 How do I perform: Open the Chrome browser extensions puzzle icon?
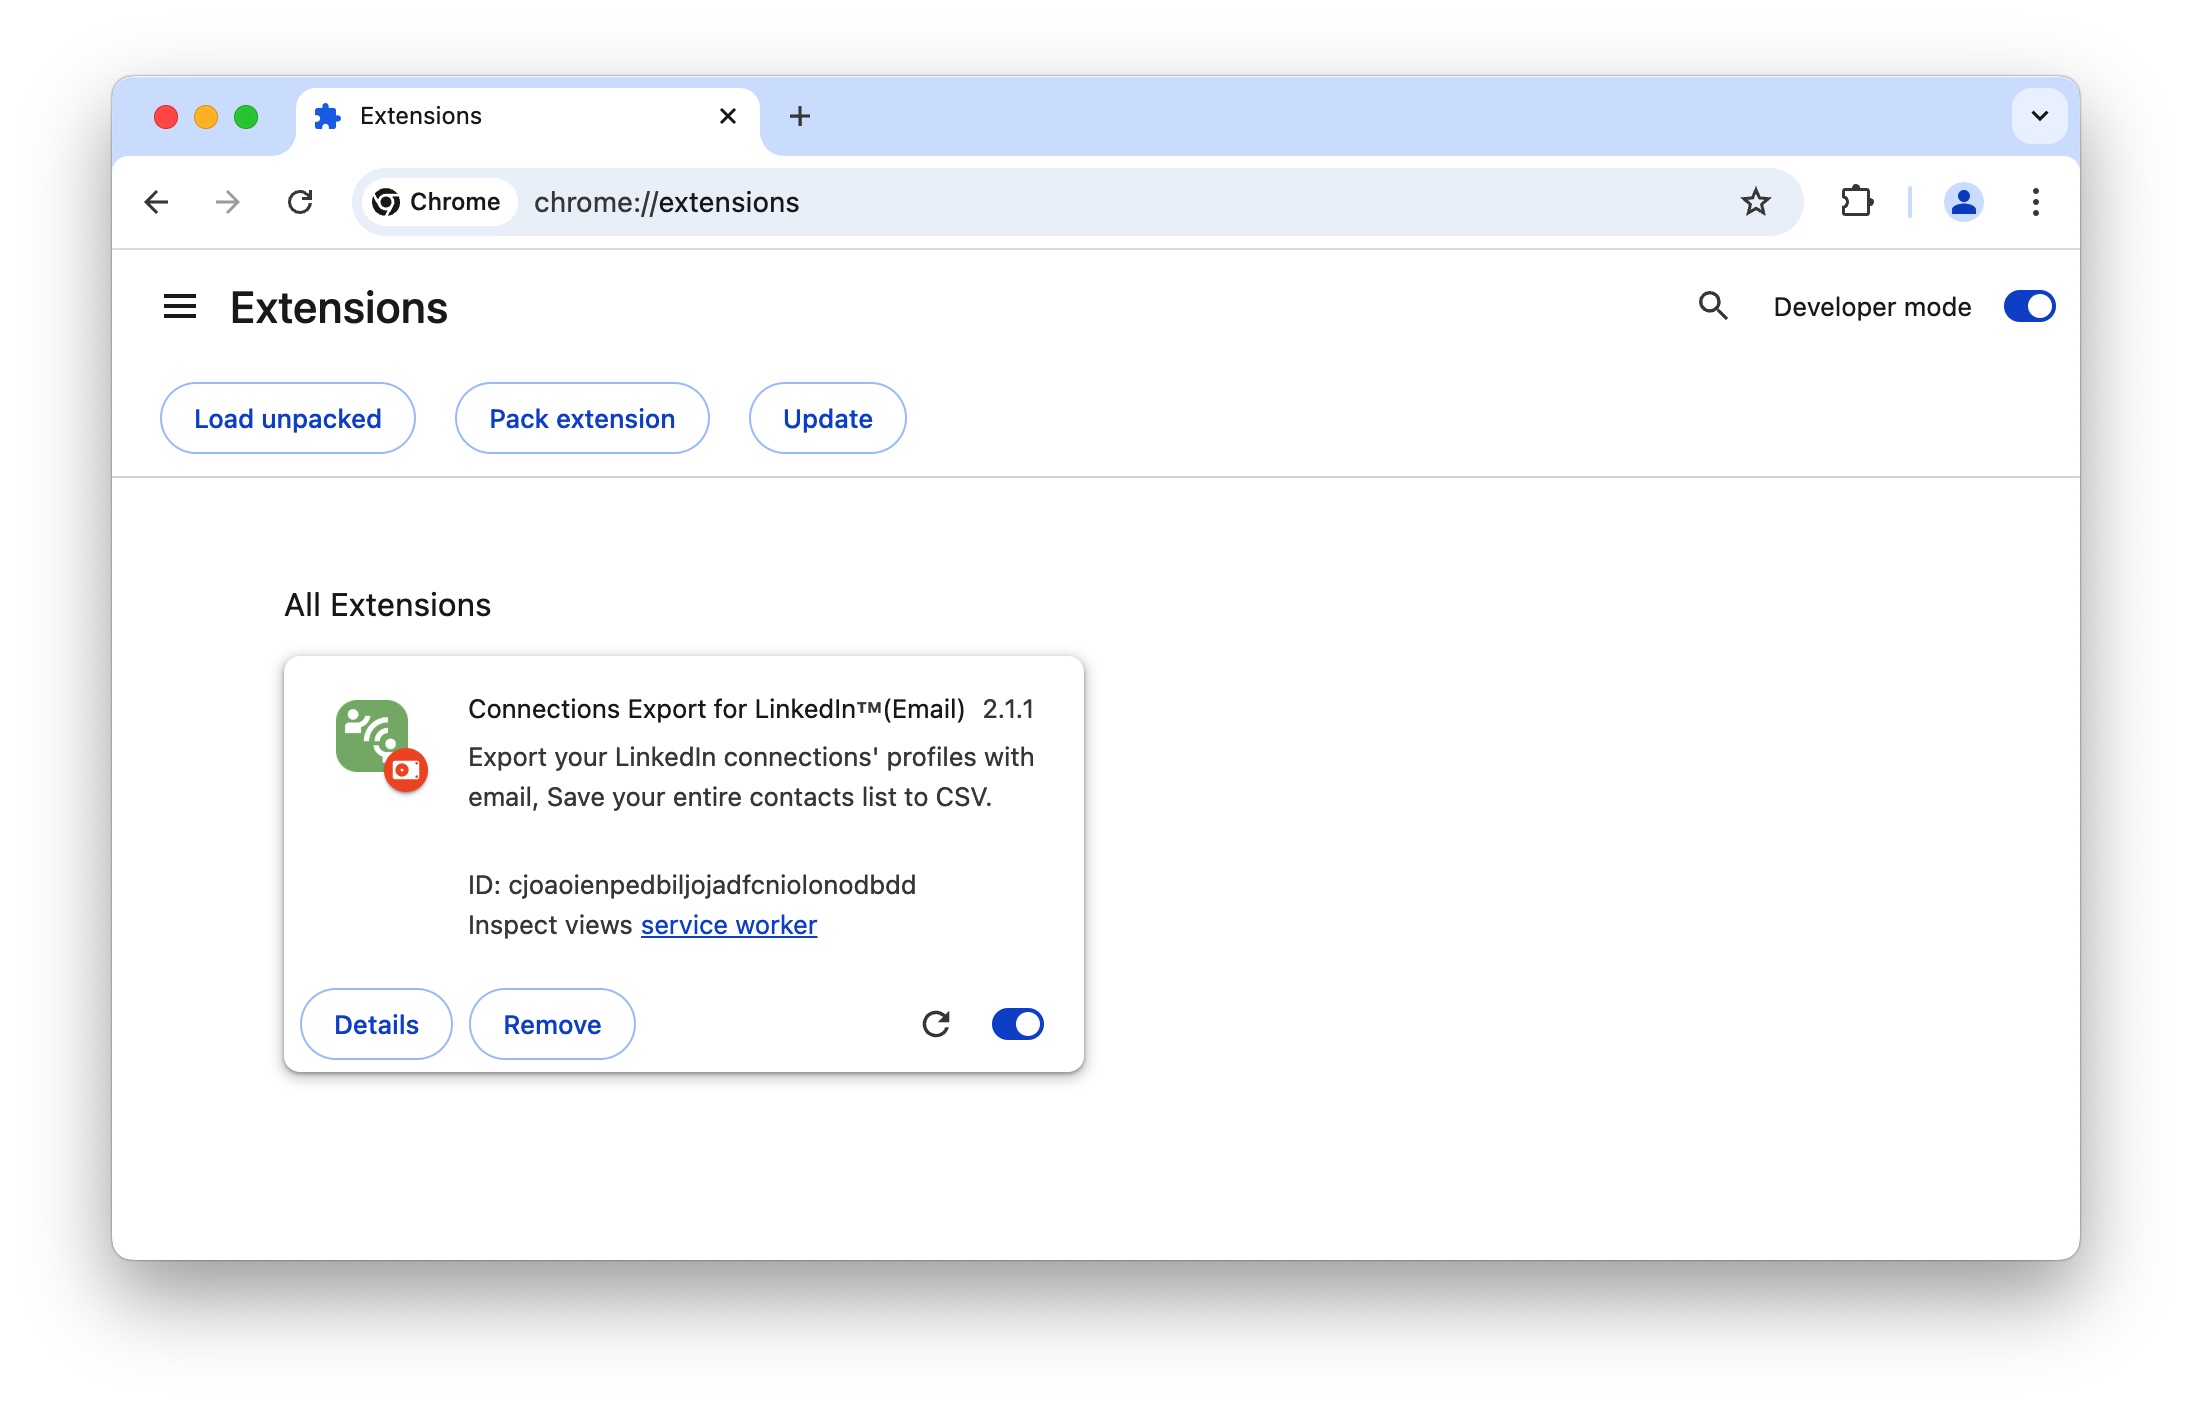click(1857, 202)
